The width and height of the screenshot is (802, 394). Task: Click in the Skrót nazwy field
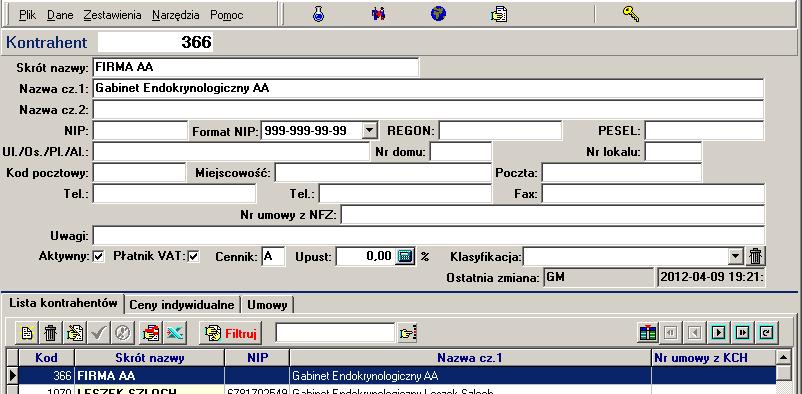pyautogui.click(x=256, y=68)
